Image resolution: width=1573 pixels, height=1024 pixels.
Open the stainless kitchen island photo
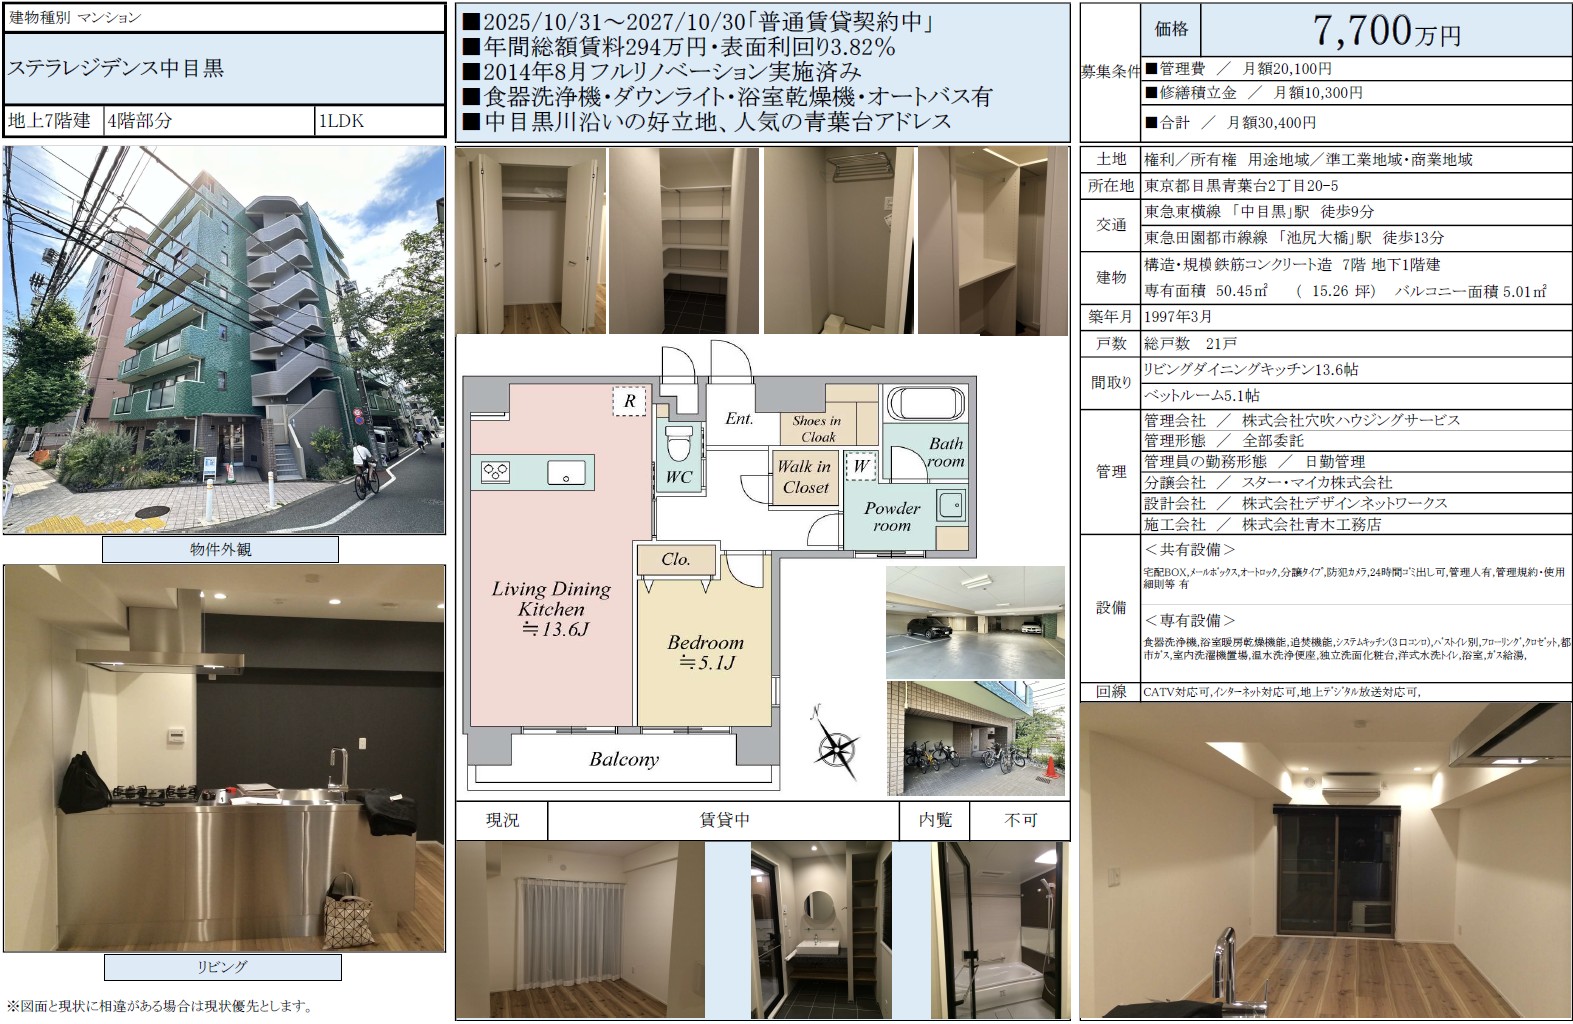point(224,758)
